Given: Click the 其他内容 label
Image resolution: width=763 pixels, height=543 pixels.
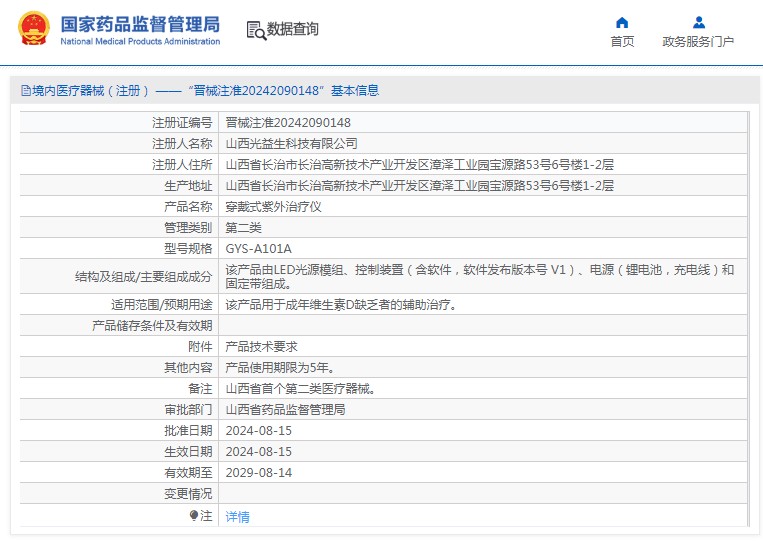Looking at the screenshot, I should click(188, 367).
